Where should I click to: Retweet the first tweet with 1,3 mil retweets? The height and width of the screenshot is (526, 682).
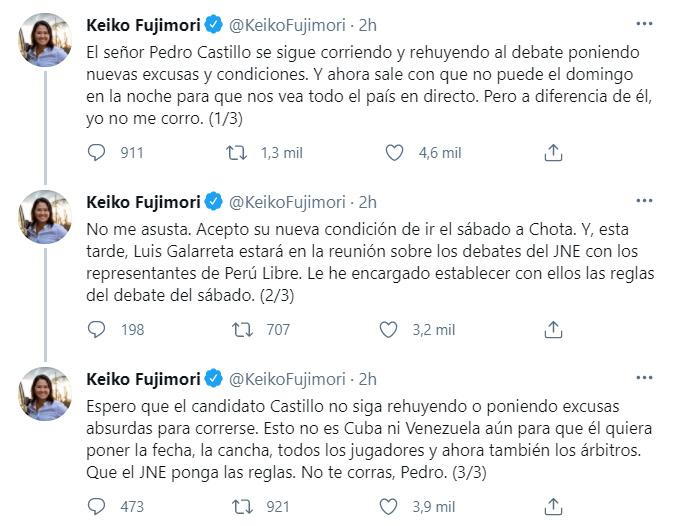pos(237,152)
